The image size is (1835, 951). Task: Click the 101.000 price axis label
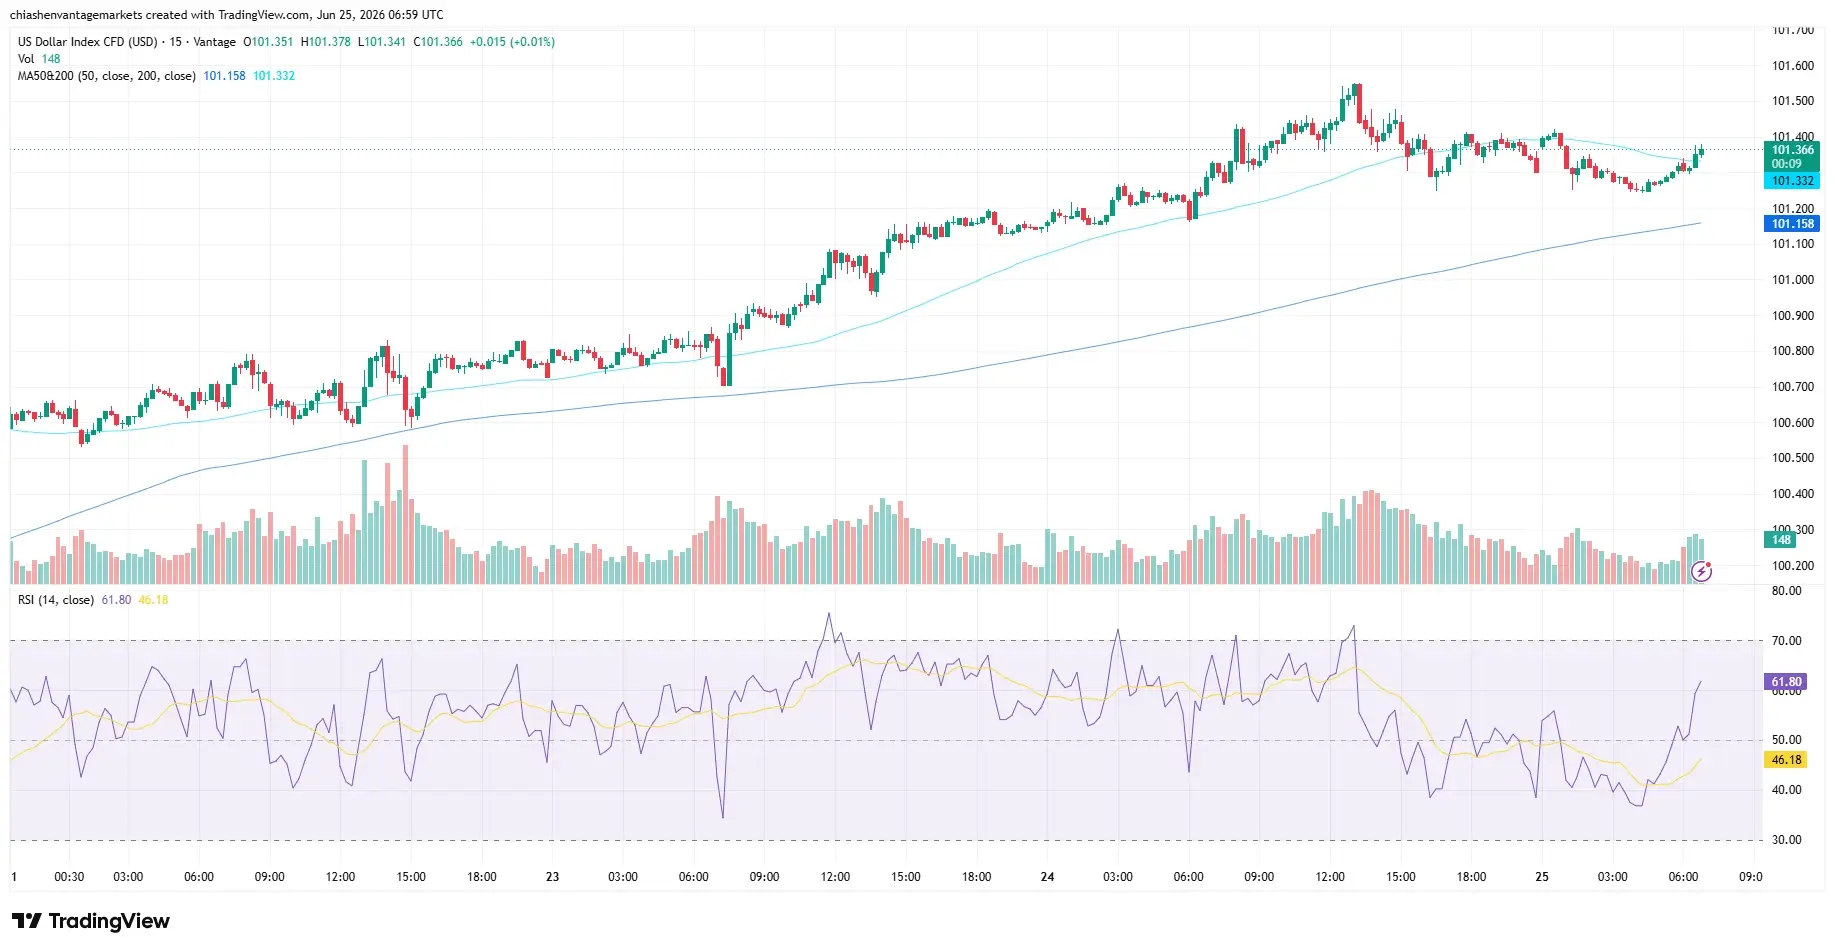[x=1793, y=280]
